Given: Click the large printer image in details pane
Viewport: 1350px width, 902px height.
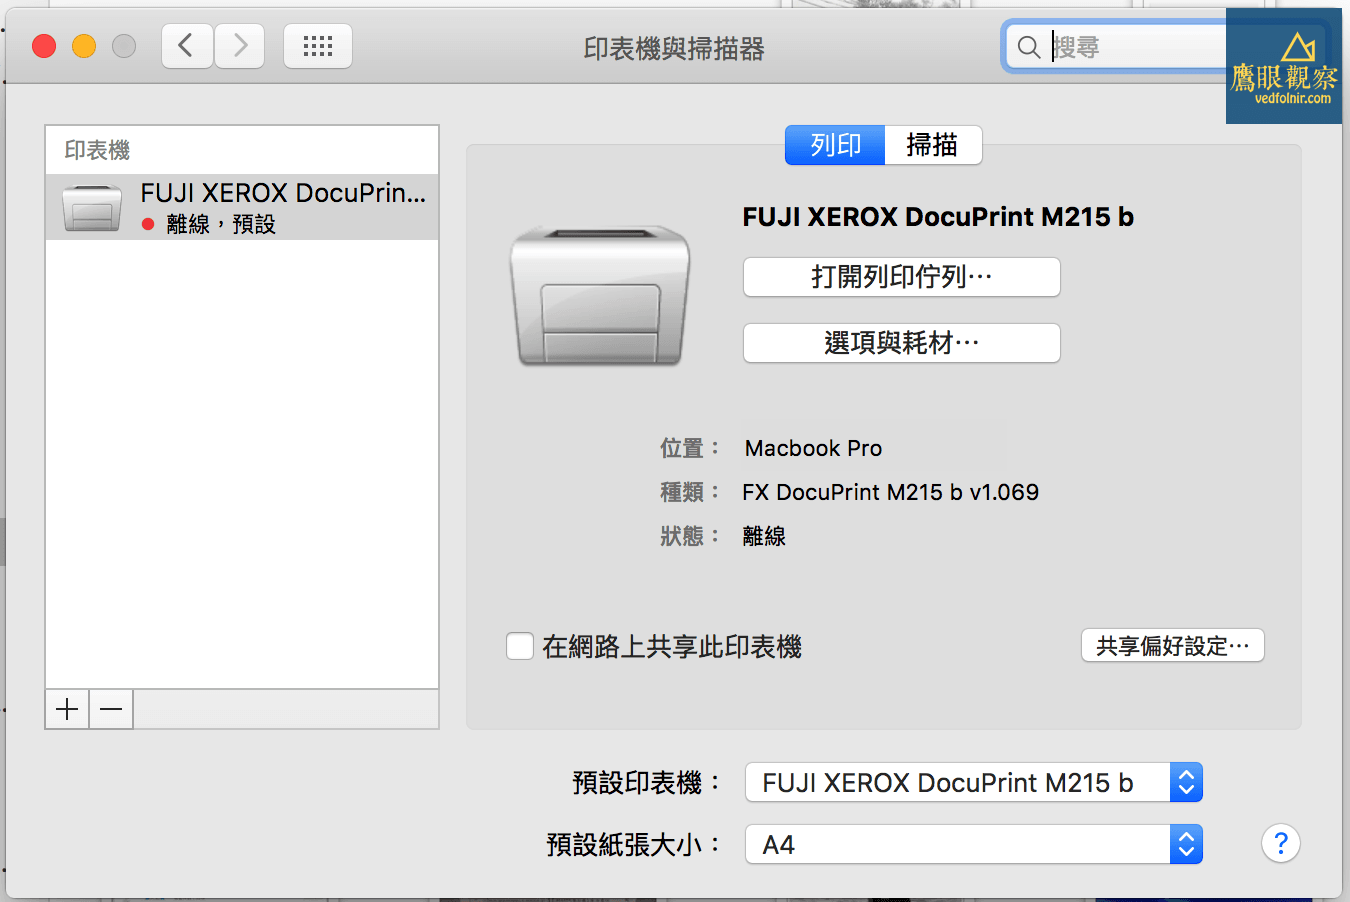Looking at the screenshot, I should (600, 296).
